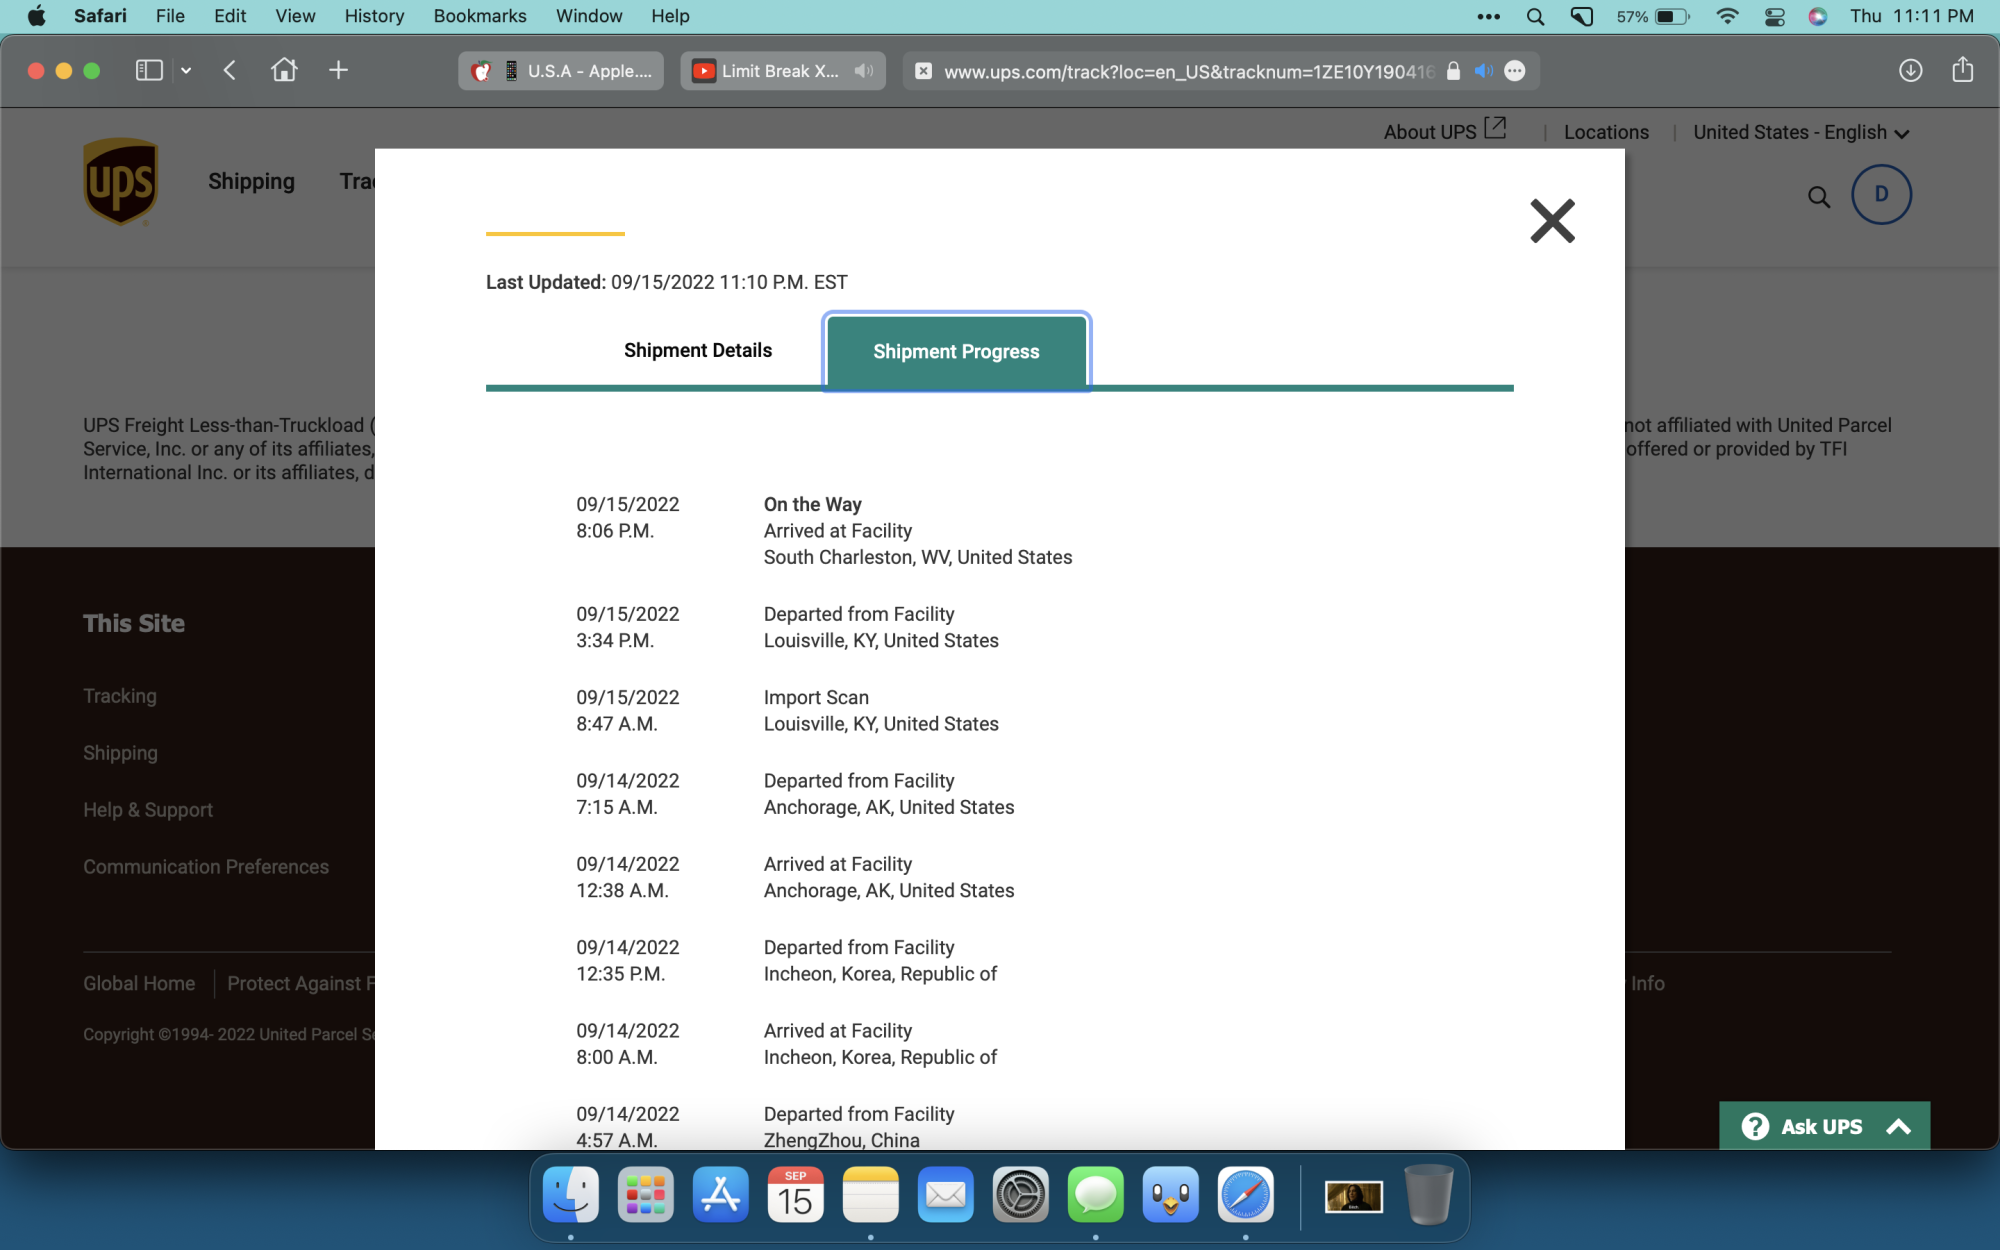Toggle the audio icon in the UPS address bar
Viewport: 2000px width, 1250px height.
pyautogui.click(x=1484, y=71)
